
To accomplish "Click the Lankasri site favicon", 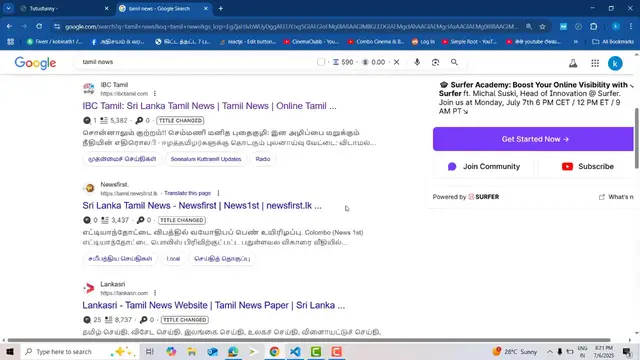I will 89,288.
